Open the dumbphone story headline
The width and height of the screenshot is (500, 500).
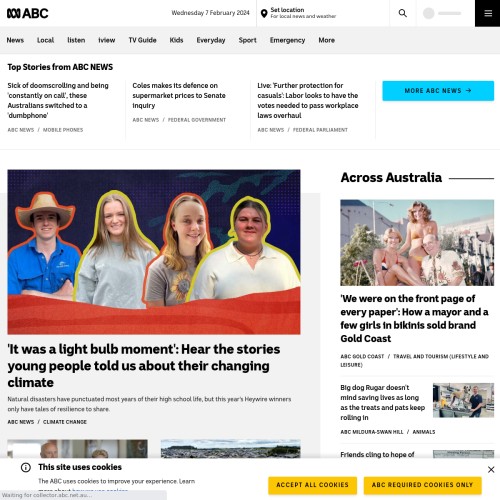(58, 100)
